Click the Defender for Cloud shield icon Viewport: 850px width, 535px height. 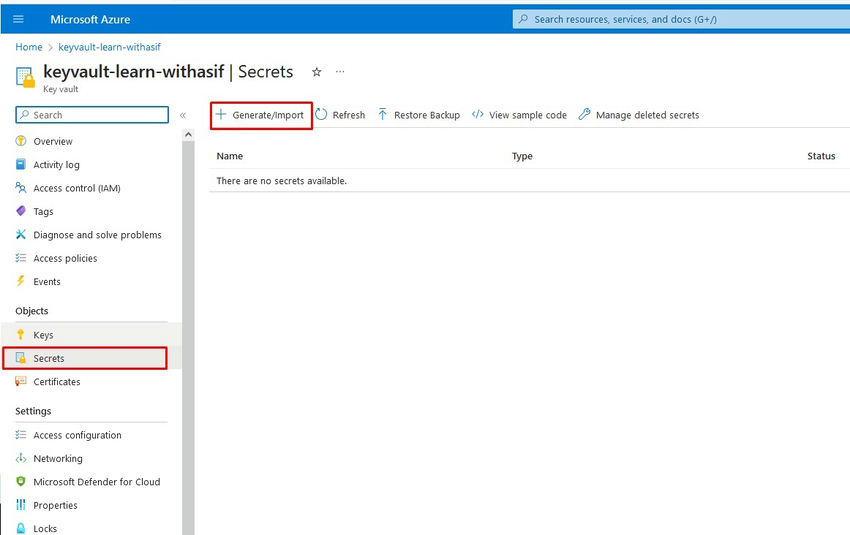click(21, 481)
